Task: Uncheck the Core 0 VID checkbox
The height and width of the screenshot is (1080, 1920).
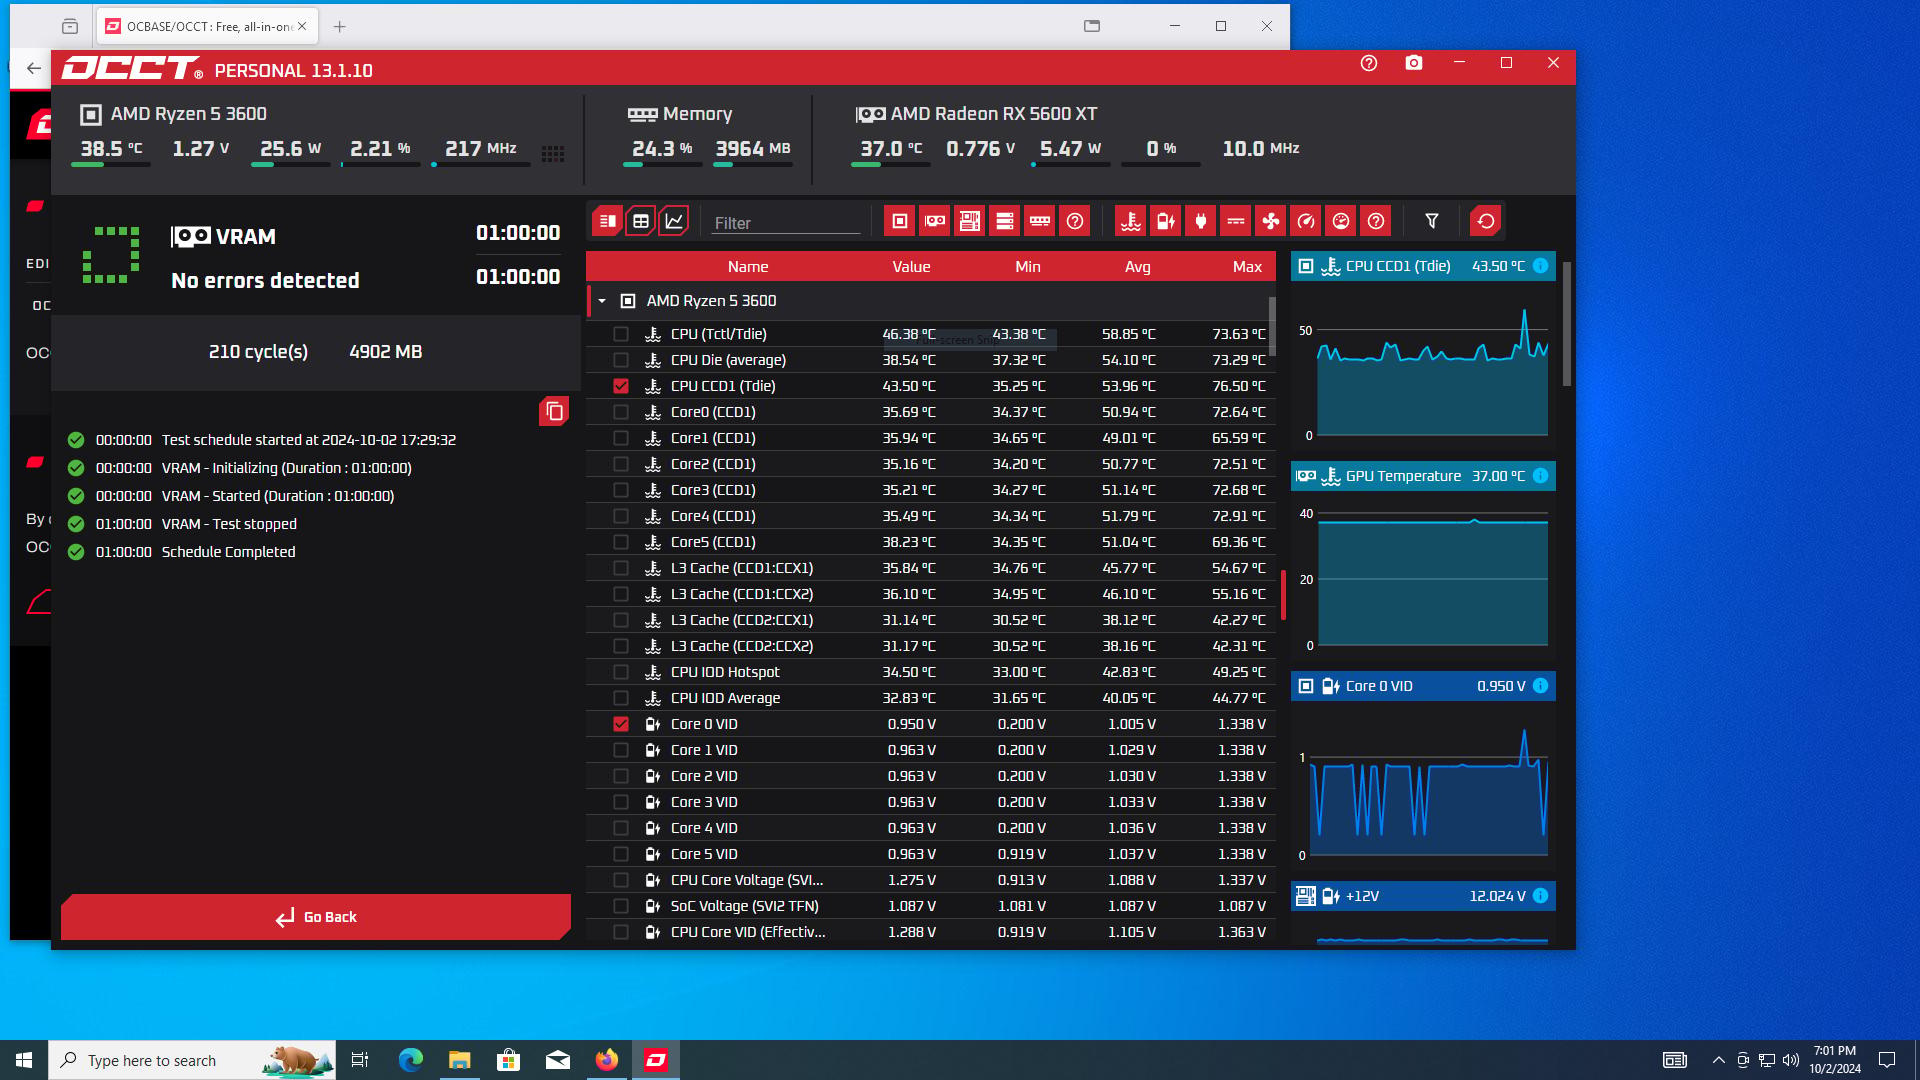Action: tap(621, 724)
